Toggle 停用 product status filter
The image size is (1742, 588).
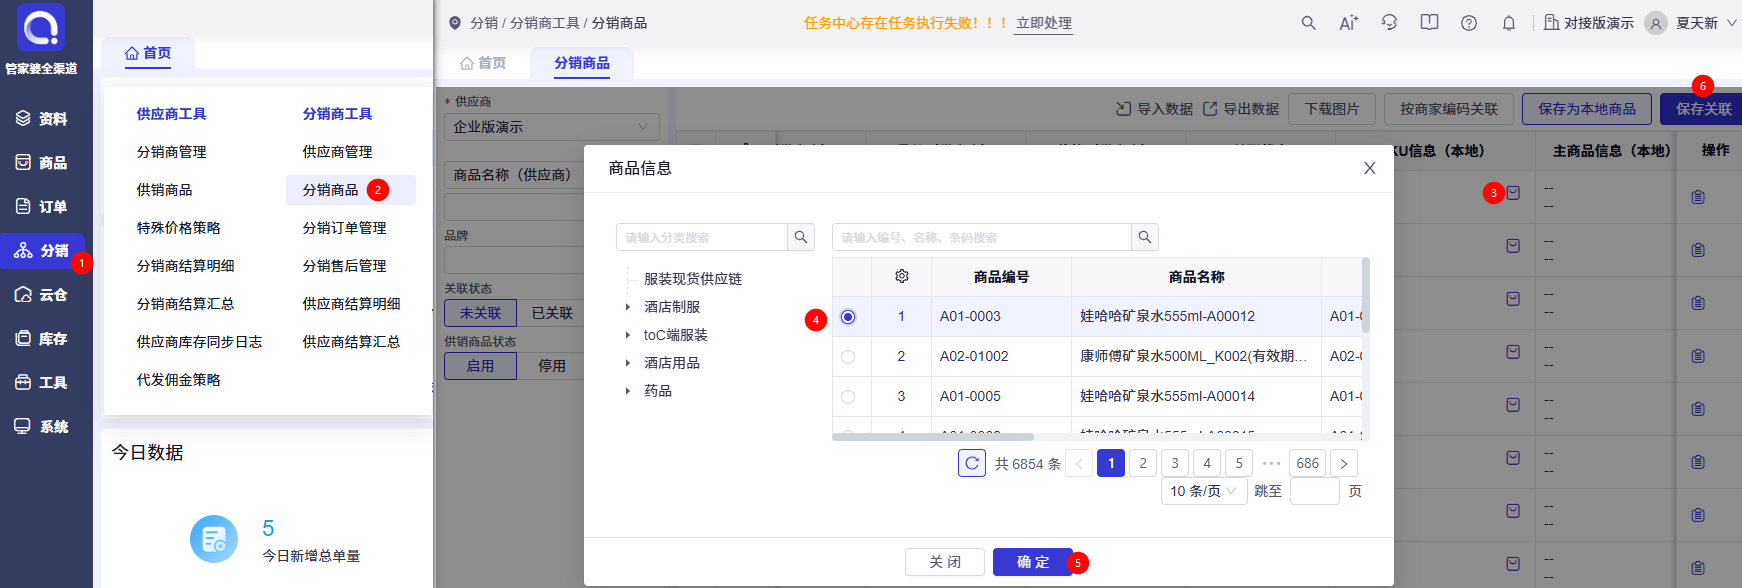[552, 366]
